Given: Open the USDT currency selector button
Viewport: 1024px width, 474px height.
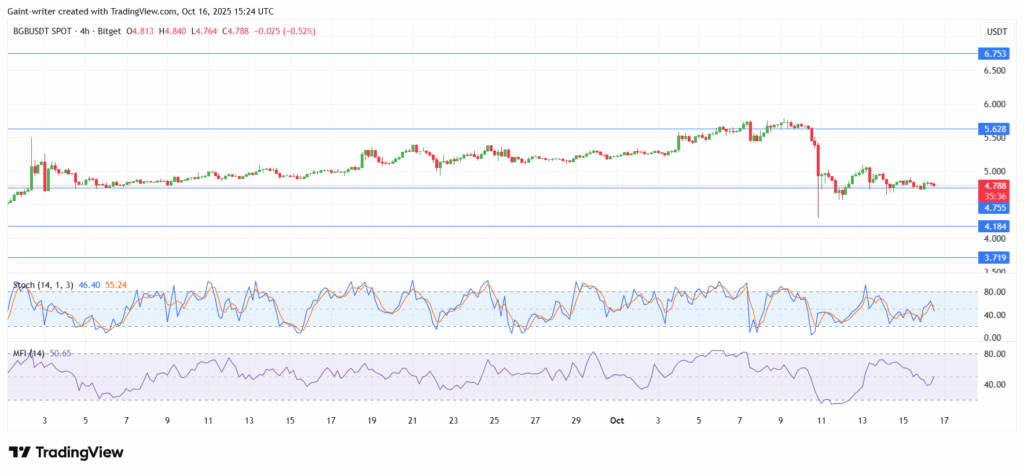Looking at the screenshot, I should pyautogui.click(x=997, y=31).
